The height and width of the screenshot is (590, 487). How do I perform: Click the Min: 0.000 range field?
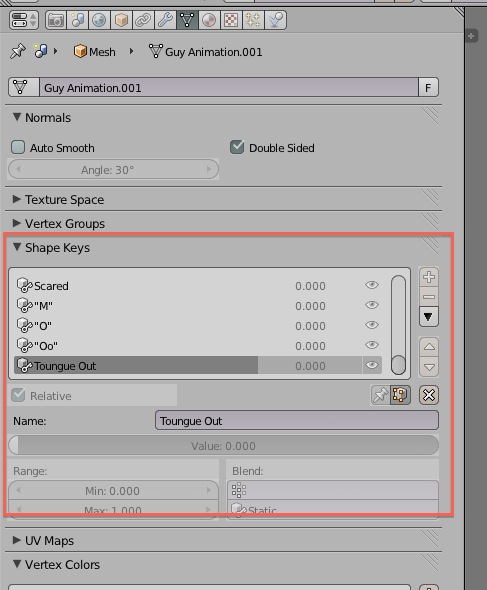113,490
